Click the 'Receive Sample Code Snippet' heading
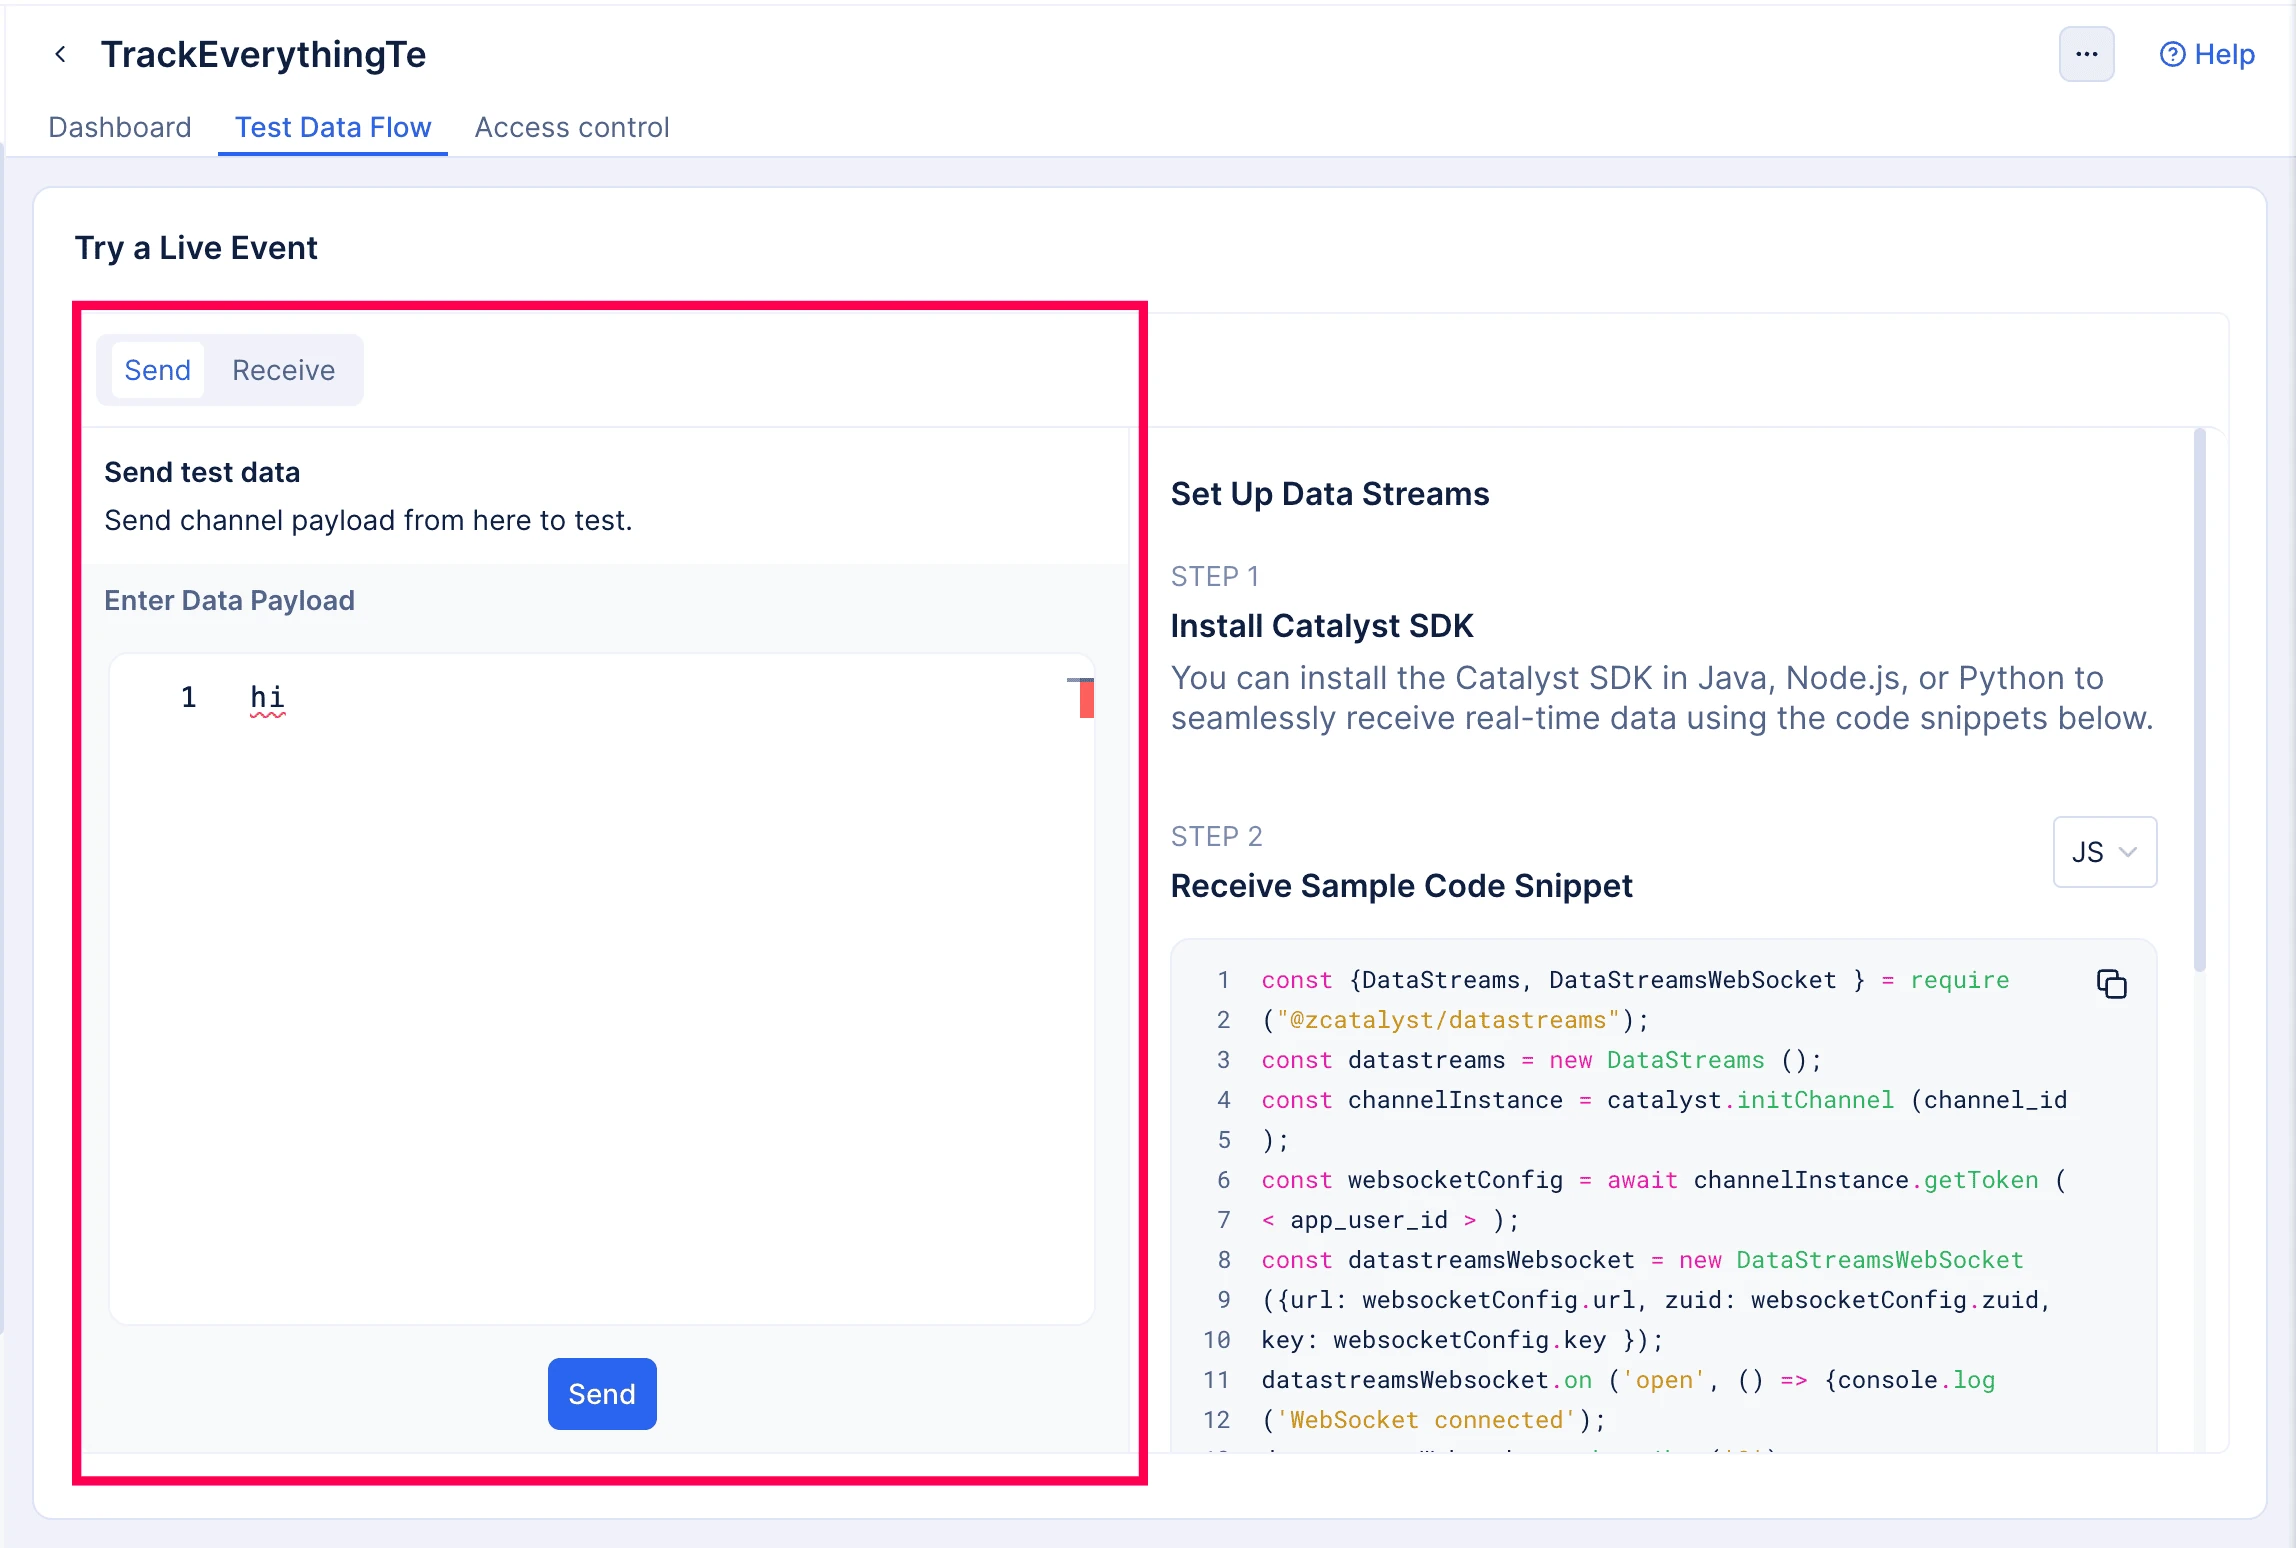2296x1548 pixels. coord(1401,886)
